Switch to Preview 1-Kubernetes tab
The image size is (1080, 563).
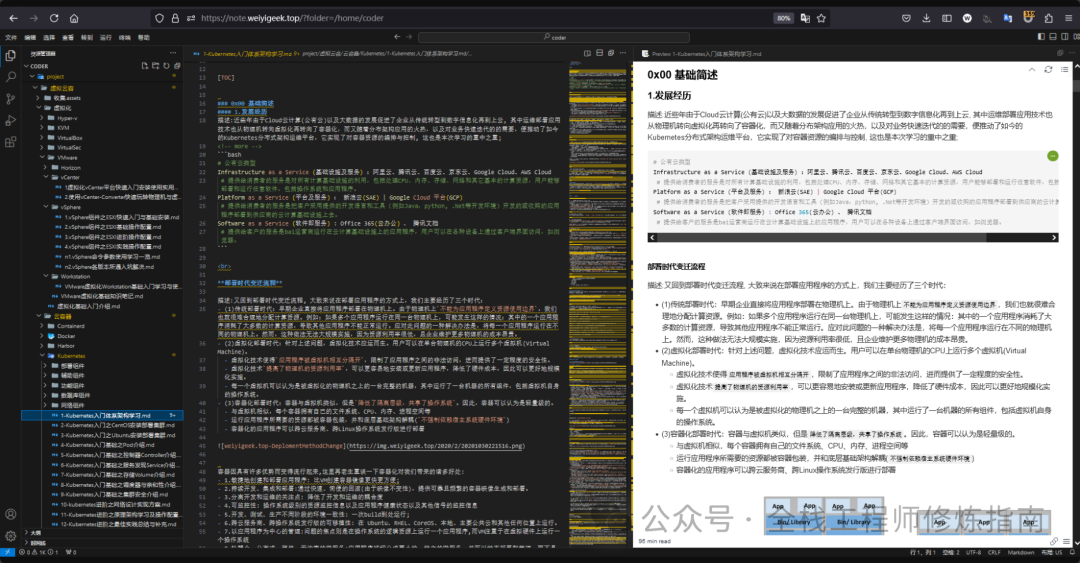[702, 53]
